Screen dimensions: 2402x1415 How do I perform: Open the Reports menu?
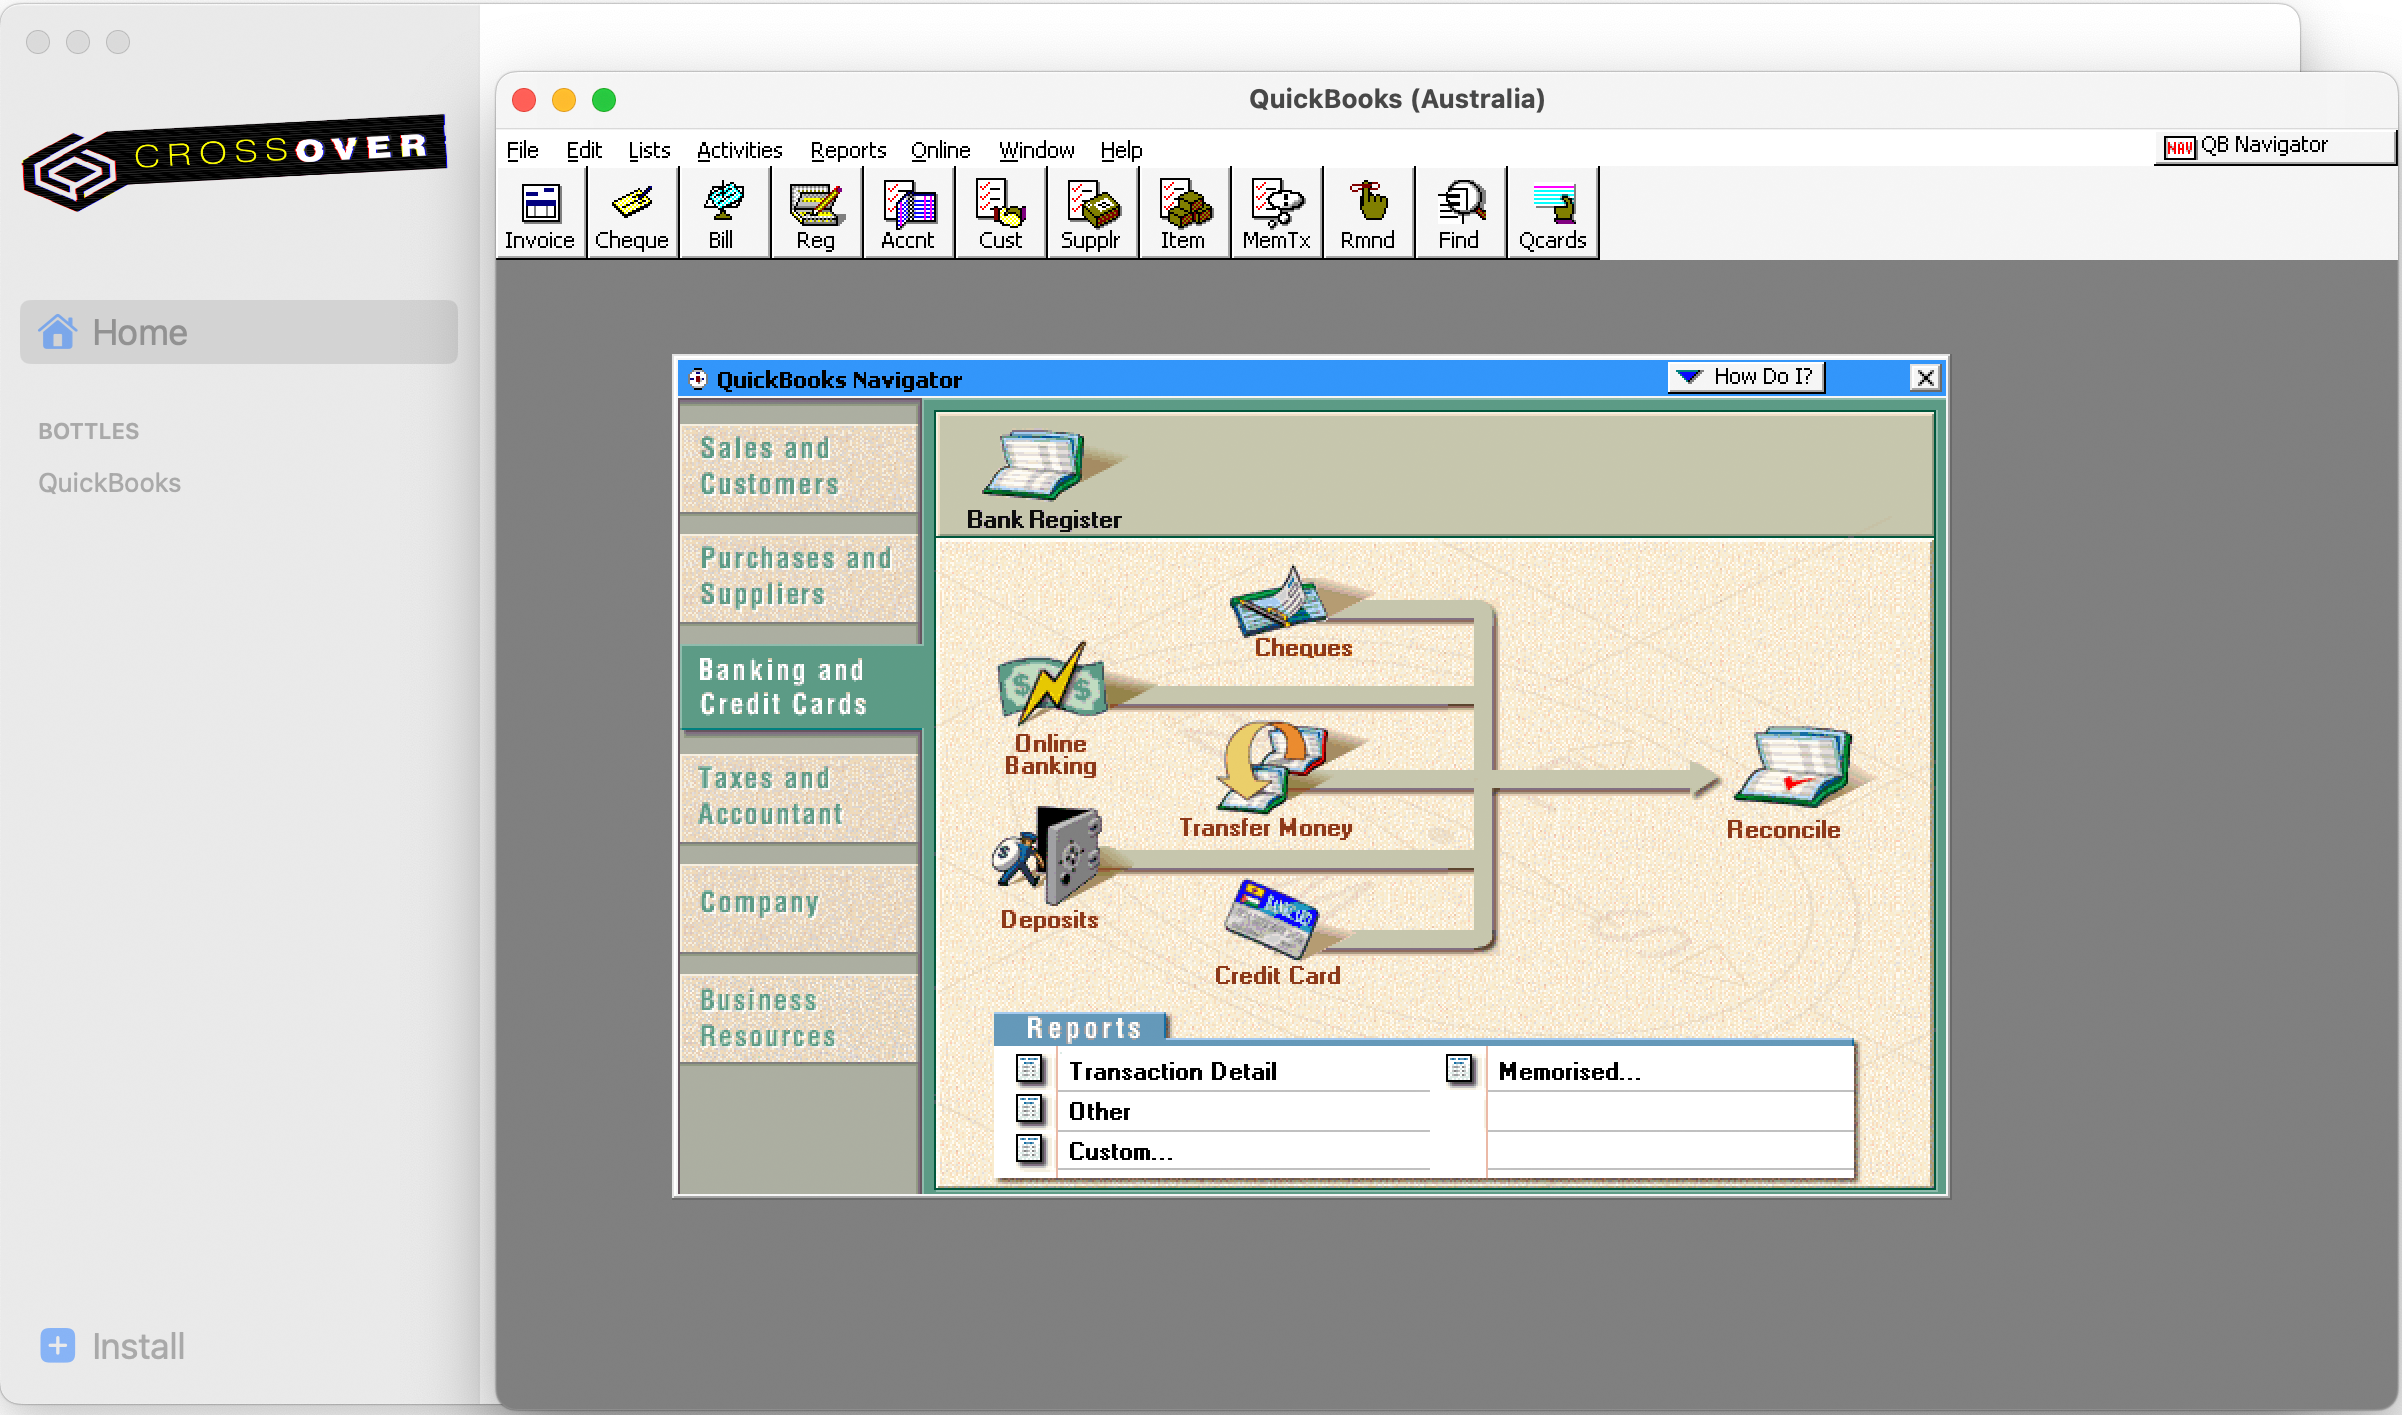pyautogui.click(x=847, y=150)
